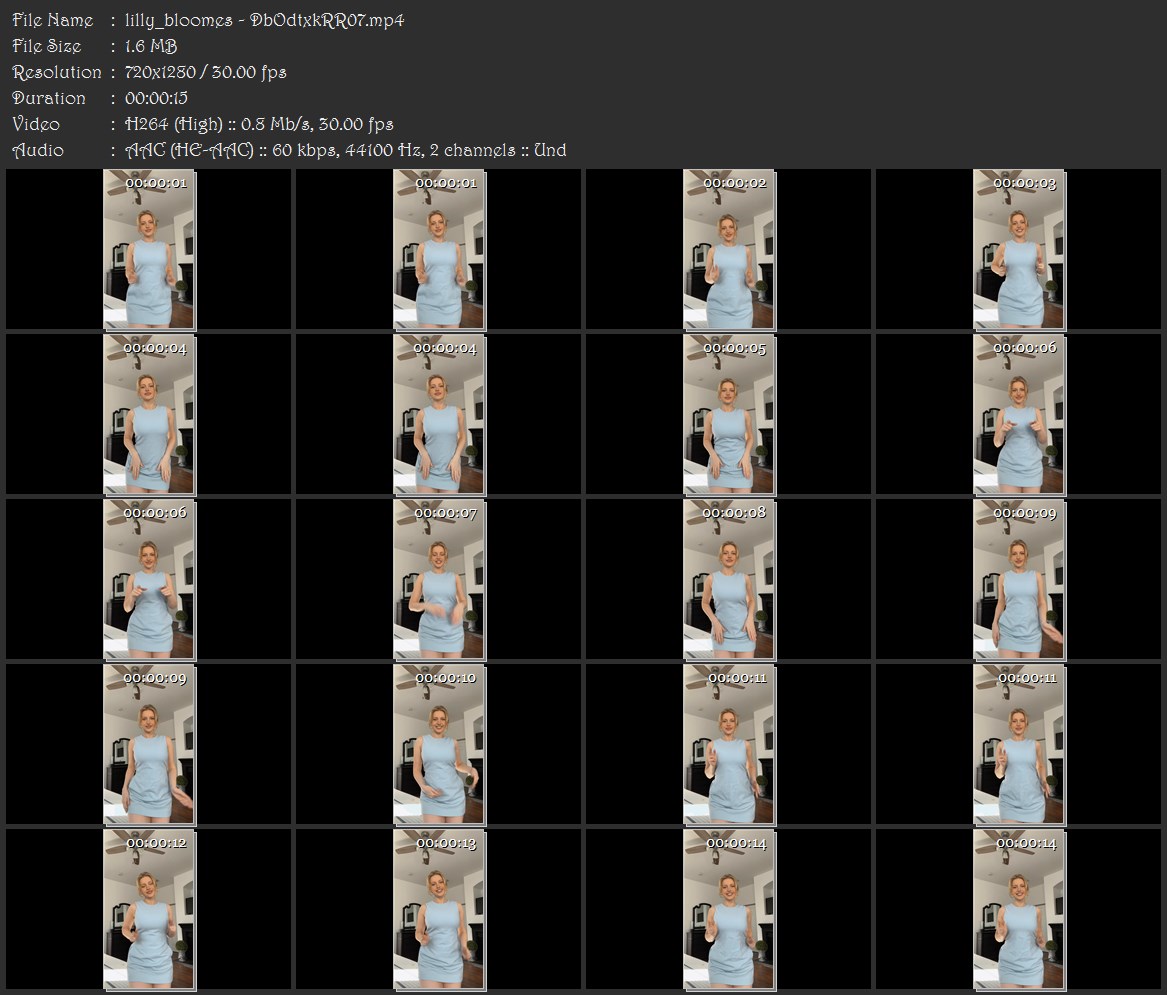
Task: Click the Duration value text
Action: pyautogui.click(x=156, y=98)
